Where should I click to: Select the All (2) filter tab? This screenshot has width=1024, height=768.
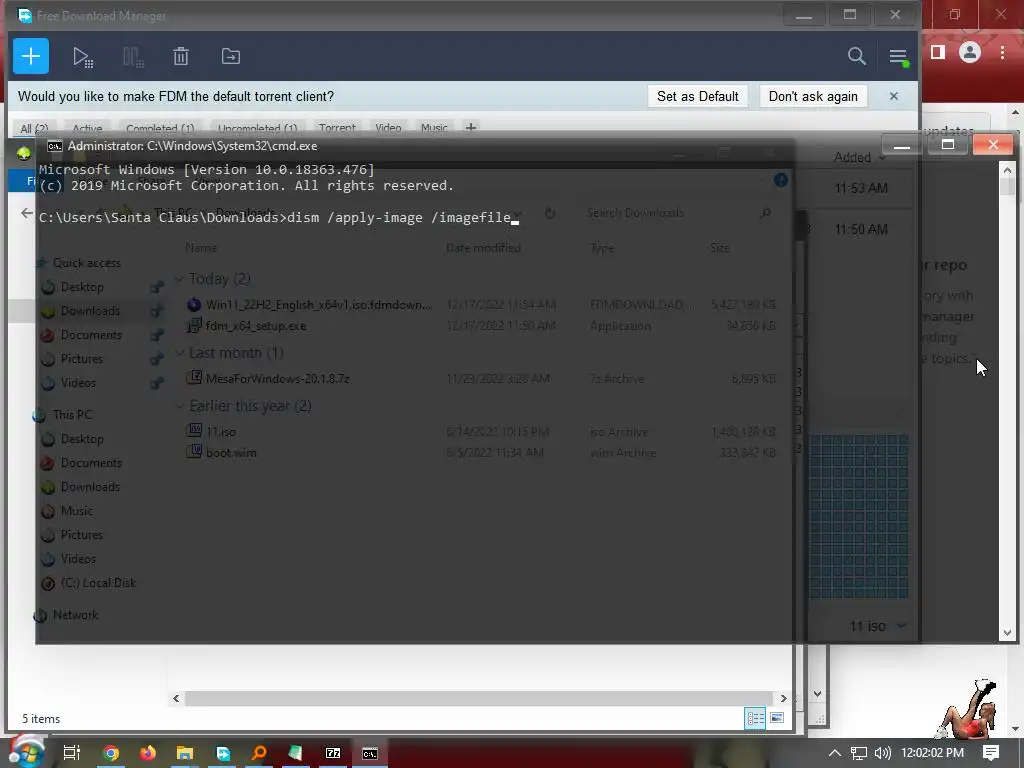tap(34, 128)
